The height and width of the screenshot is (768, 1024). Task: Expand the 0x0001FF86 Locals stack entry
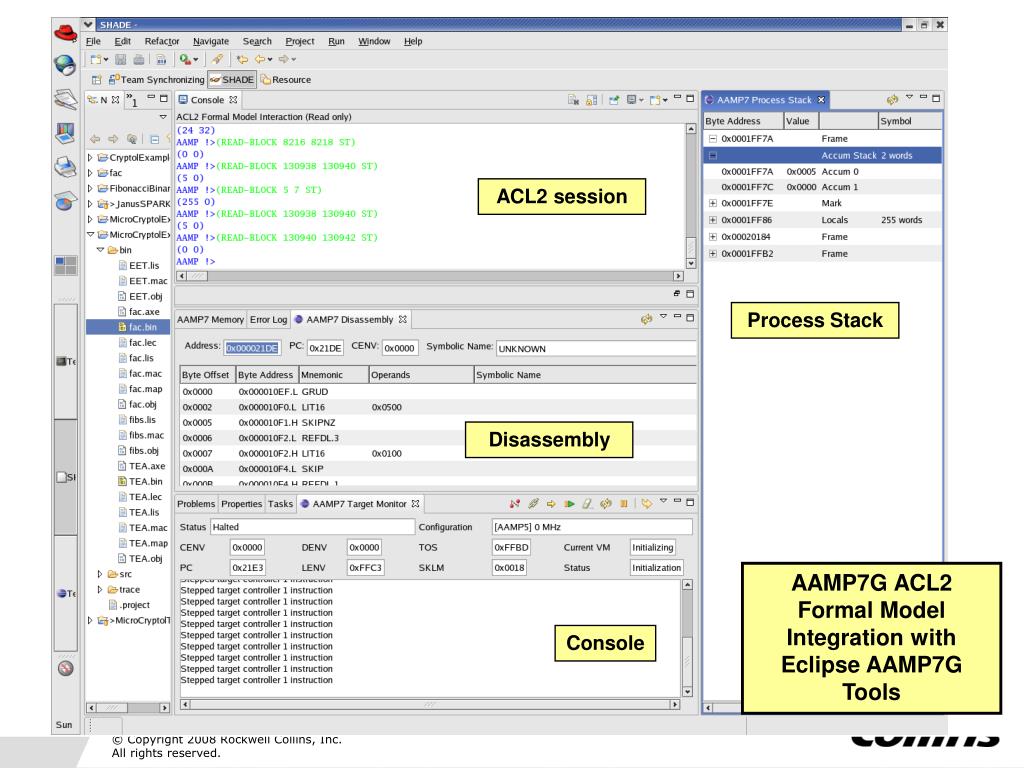(x=712, y=220)
